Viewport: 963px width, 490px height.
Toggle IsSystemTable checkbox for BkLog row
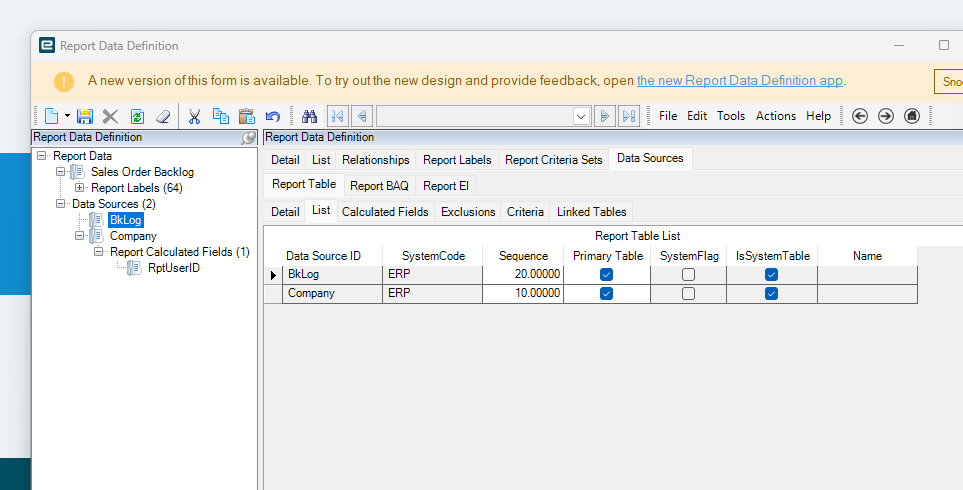click(771, 274)
